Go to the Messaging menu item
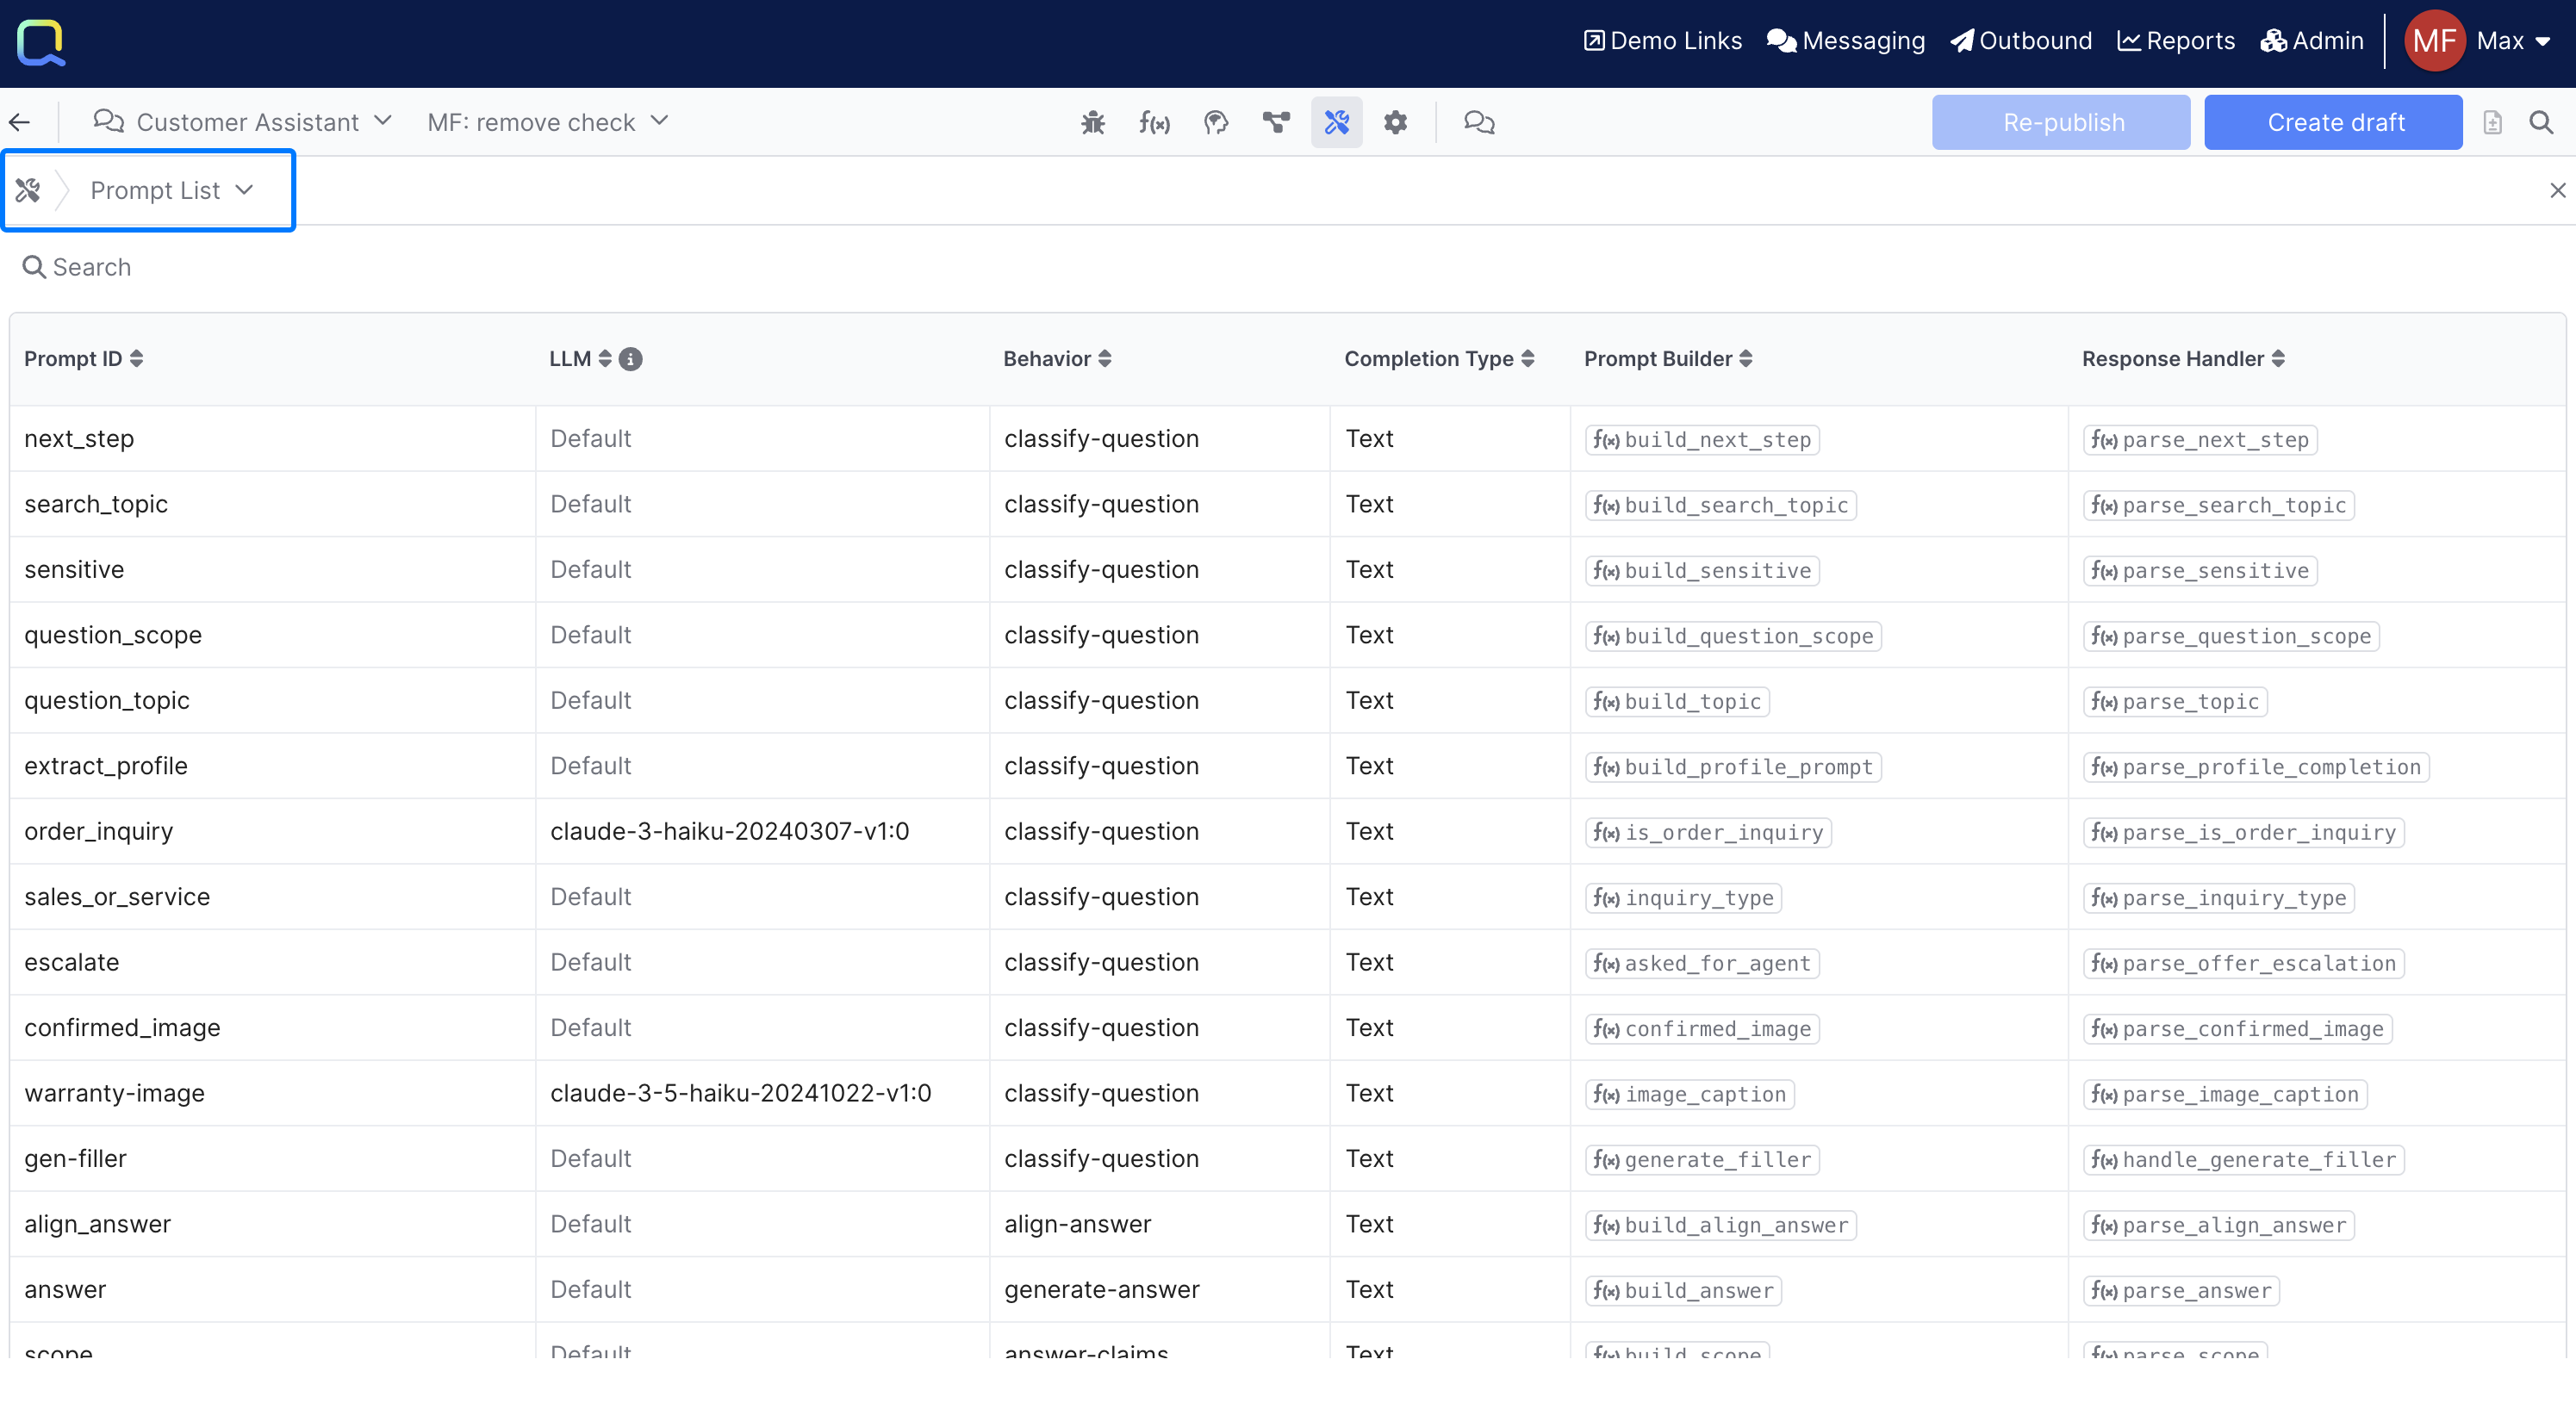Viewport: 2576px width, 1409px height. (1846, 41)
